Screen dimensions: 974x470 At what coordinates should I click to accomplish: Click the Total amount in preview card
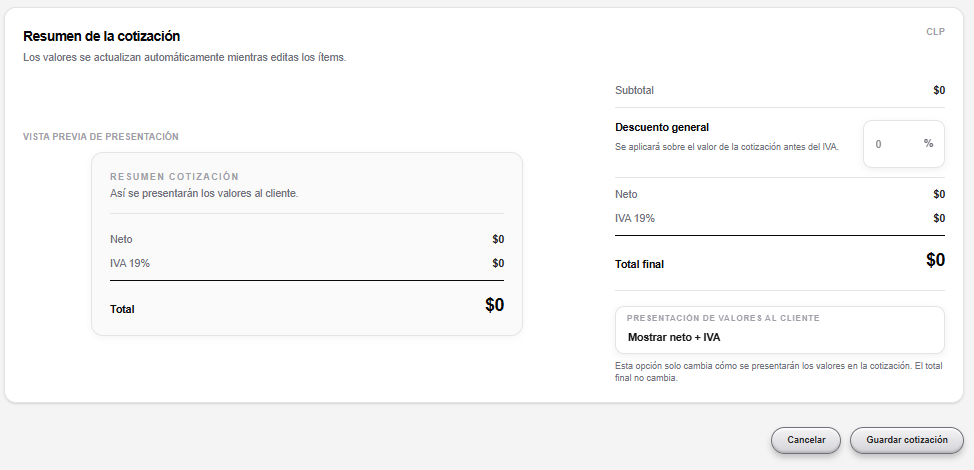pyautogui.click(x=494, y=305)
